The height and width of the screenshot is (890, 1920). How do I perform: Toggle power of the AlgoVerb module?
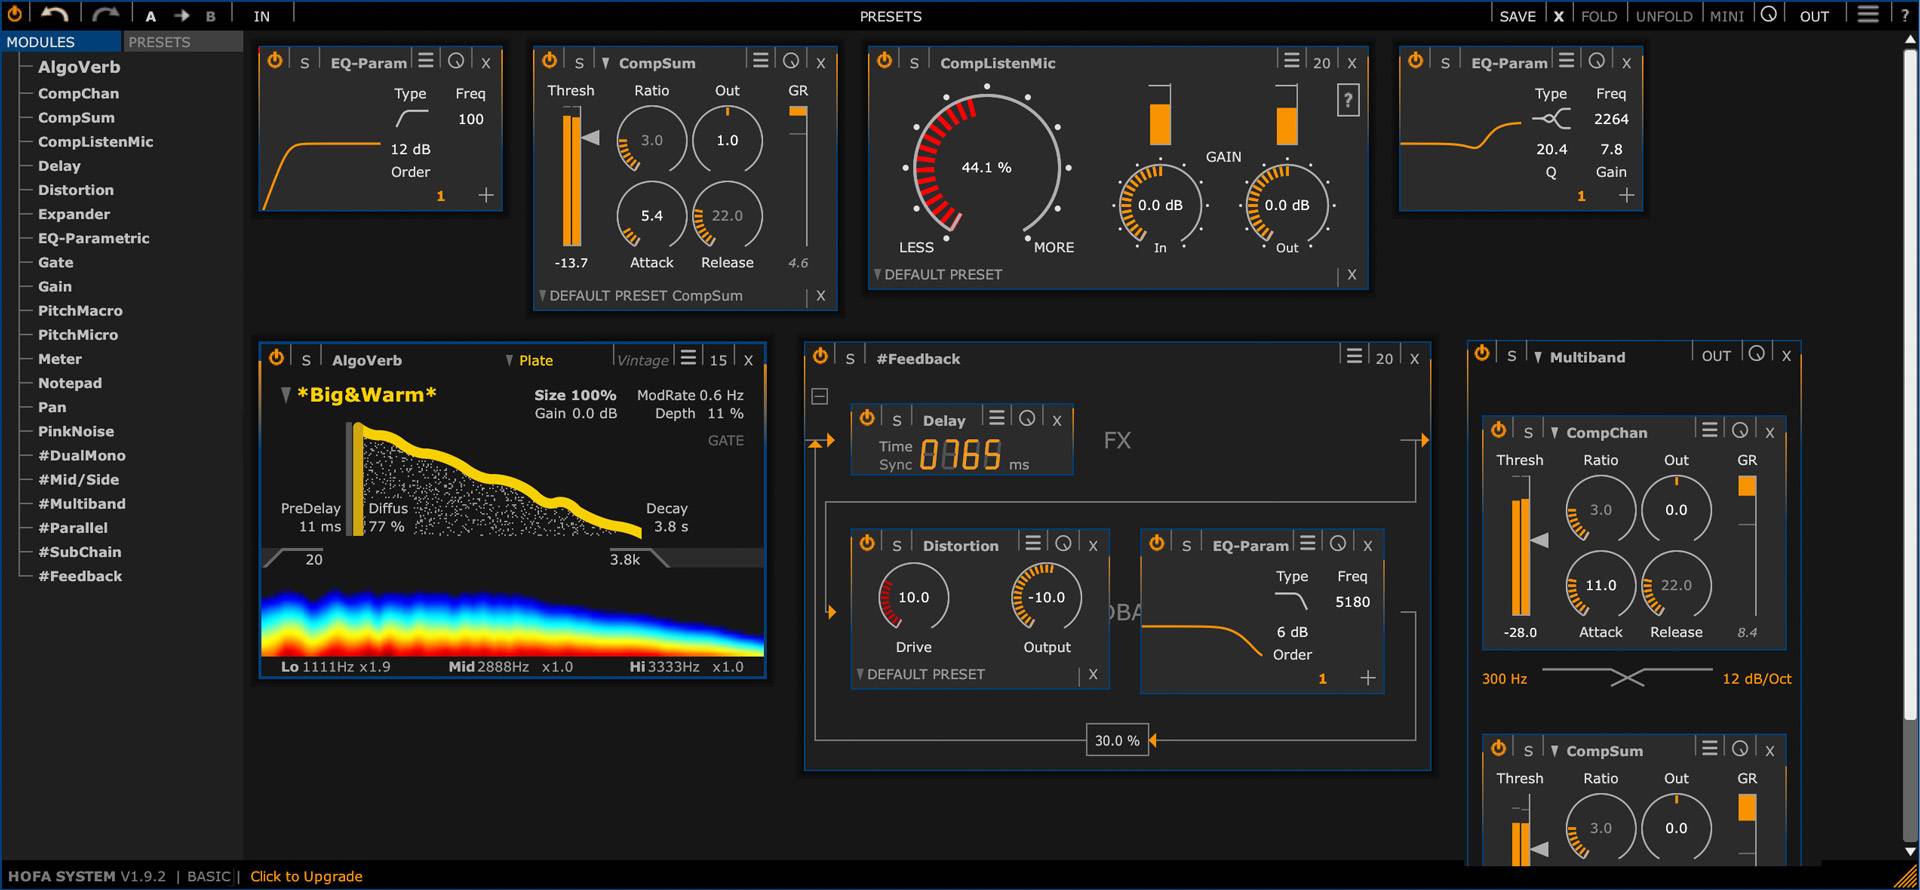[x=277, y=358]
